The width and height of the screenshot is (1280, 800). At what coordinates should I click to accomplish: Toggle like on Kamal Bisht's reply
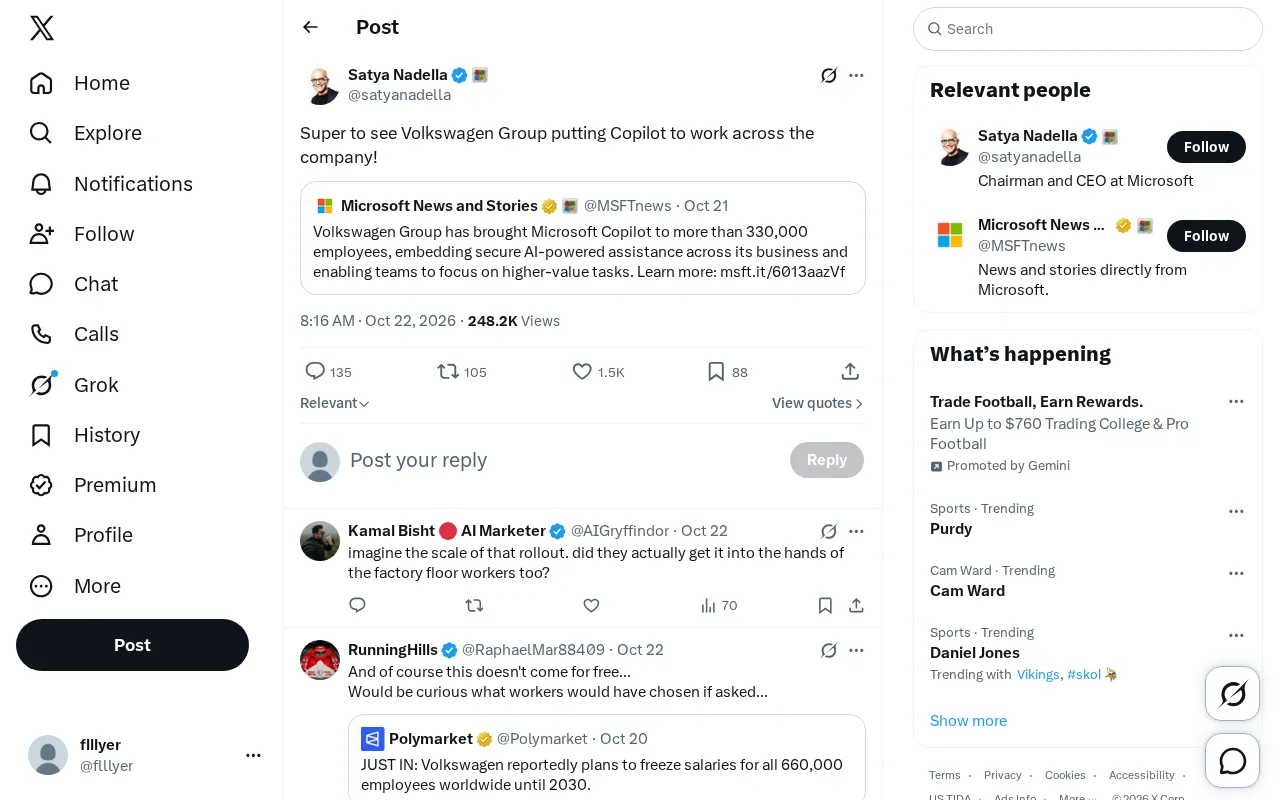coord(591,605)
